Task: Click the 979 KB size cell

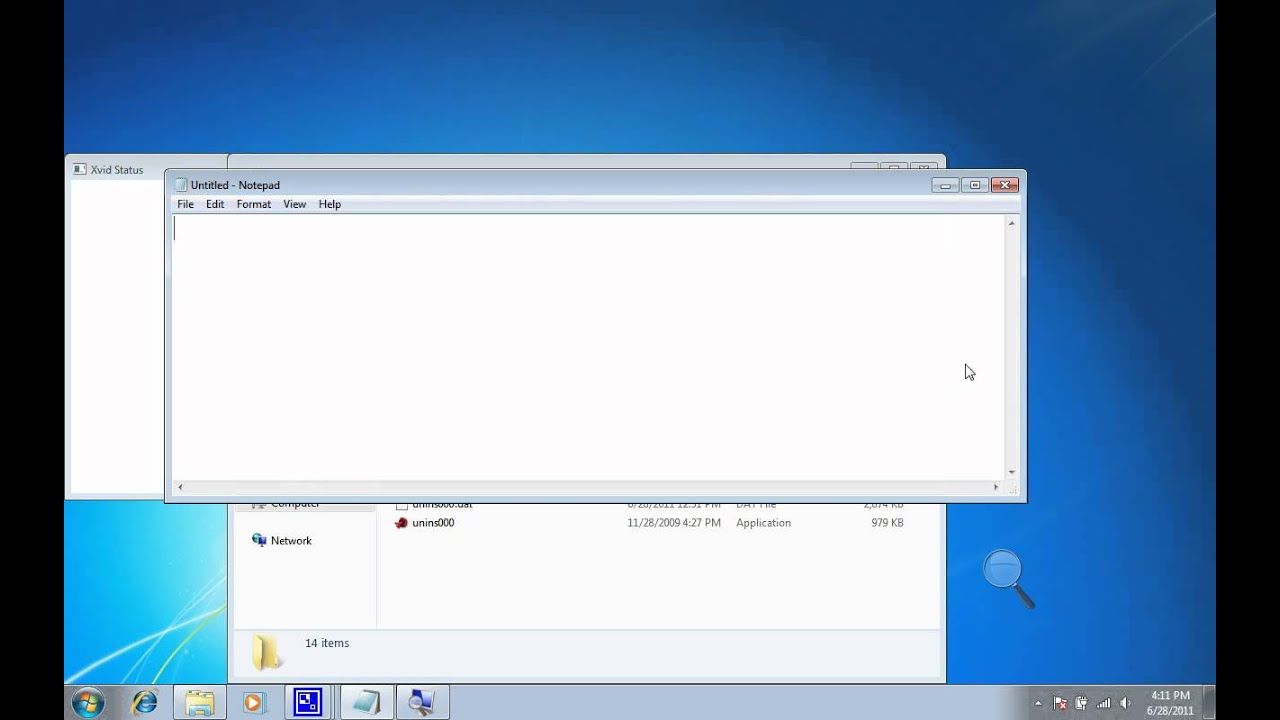Action: pos(887,523)
